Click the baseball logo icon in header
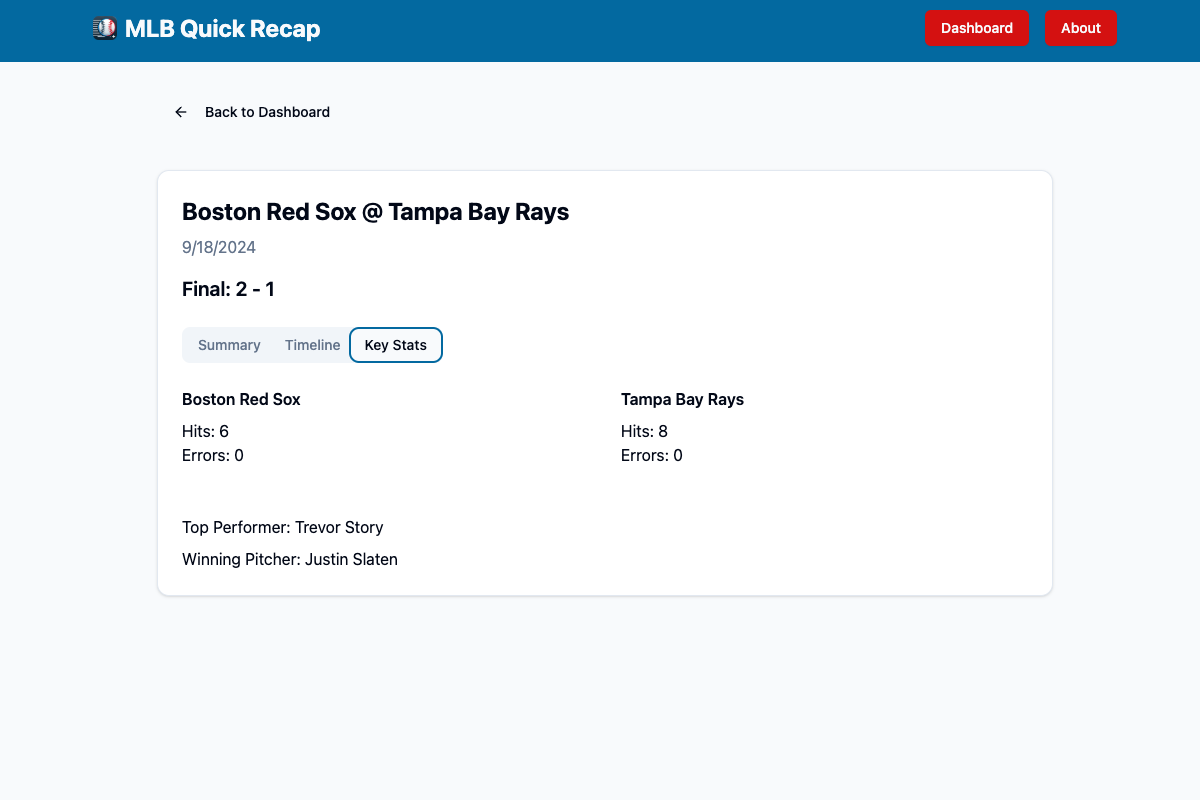Image resolution: width=1200 pixels, height=800 pixels. point(104,29)
